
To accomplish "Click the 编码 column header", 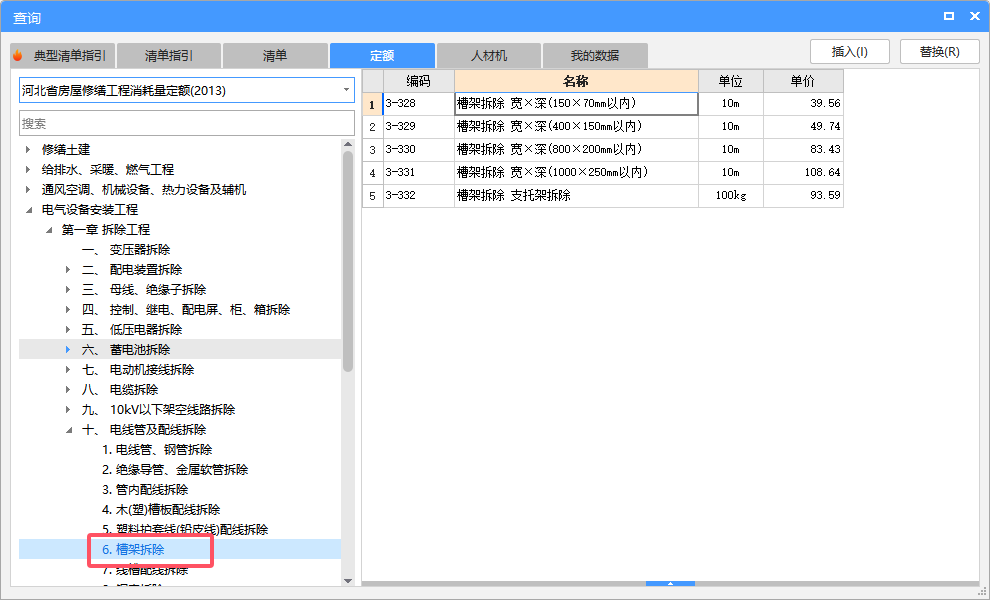I will [419, 81].
